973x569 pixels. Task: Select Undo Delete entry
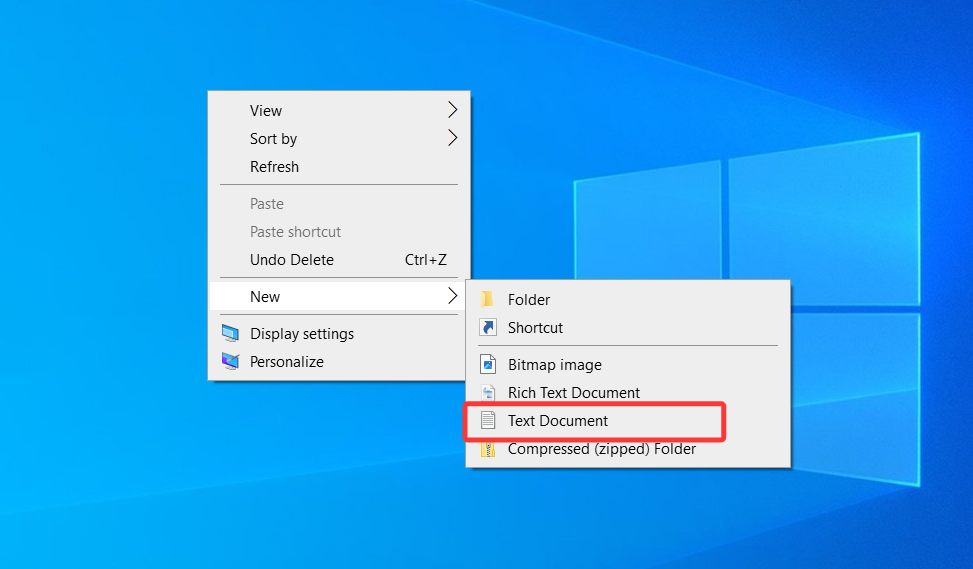click(x=339, y=259)
